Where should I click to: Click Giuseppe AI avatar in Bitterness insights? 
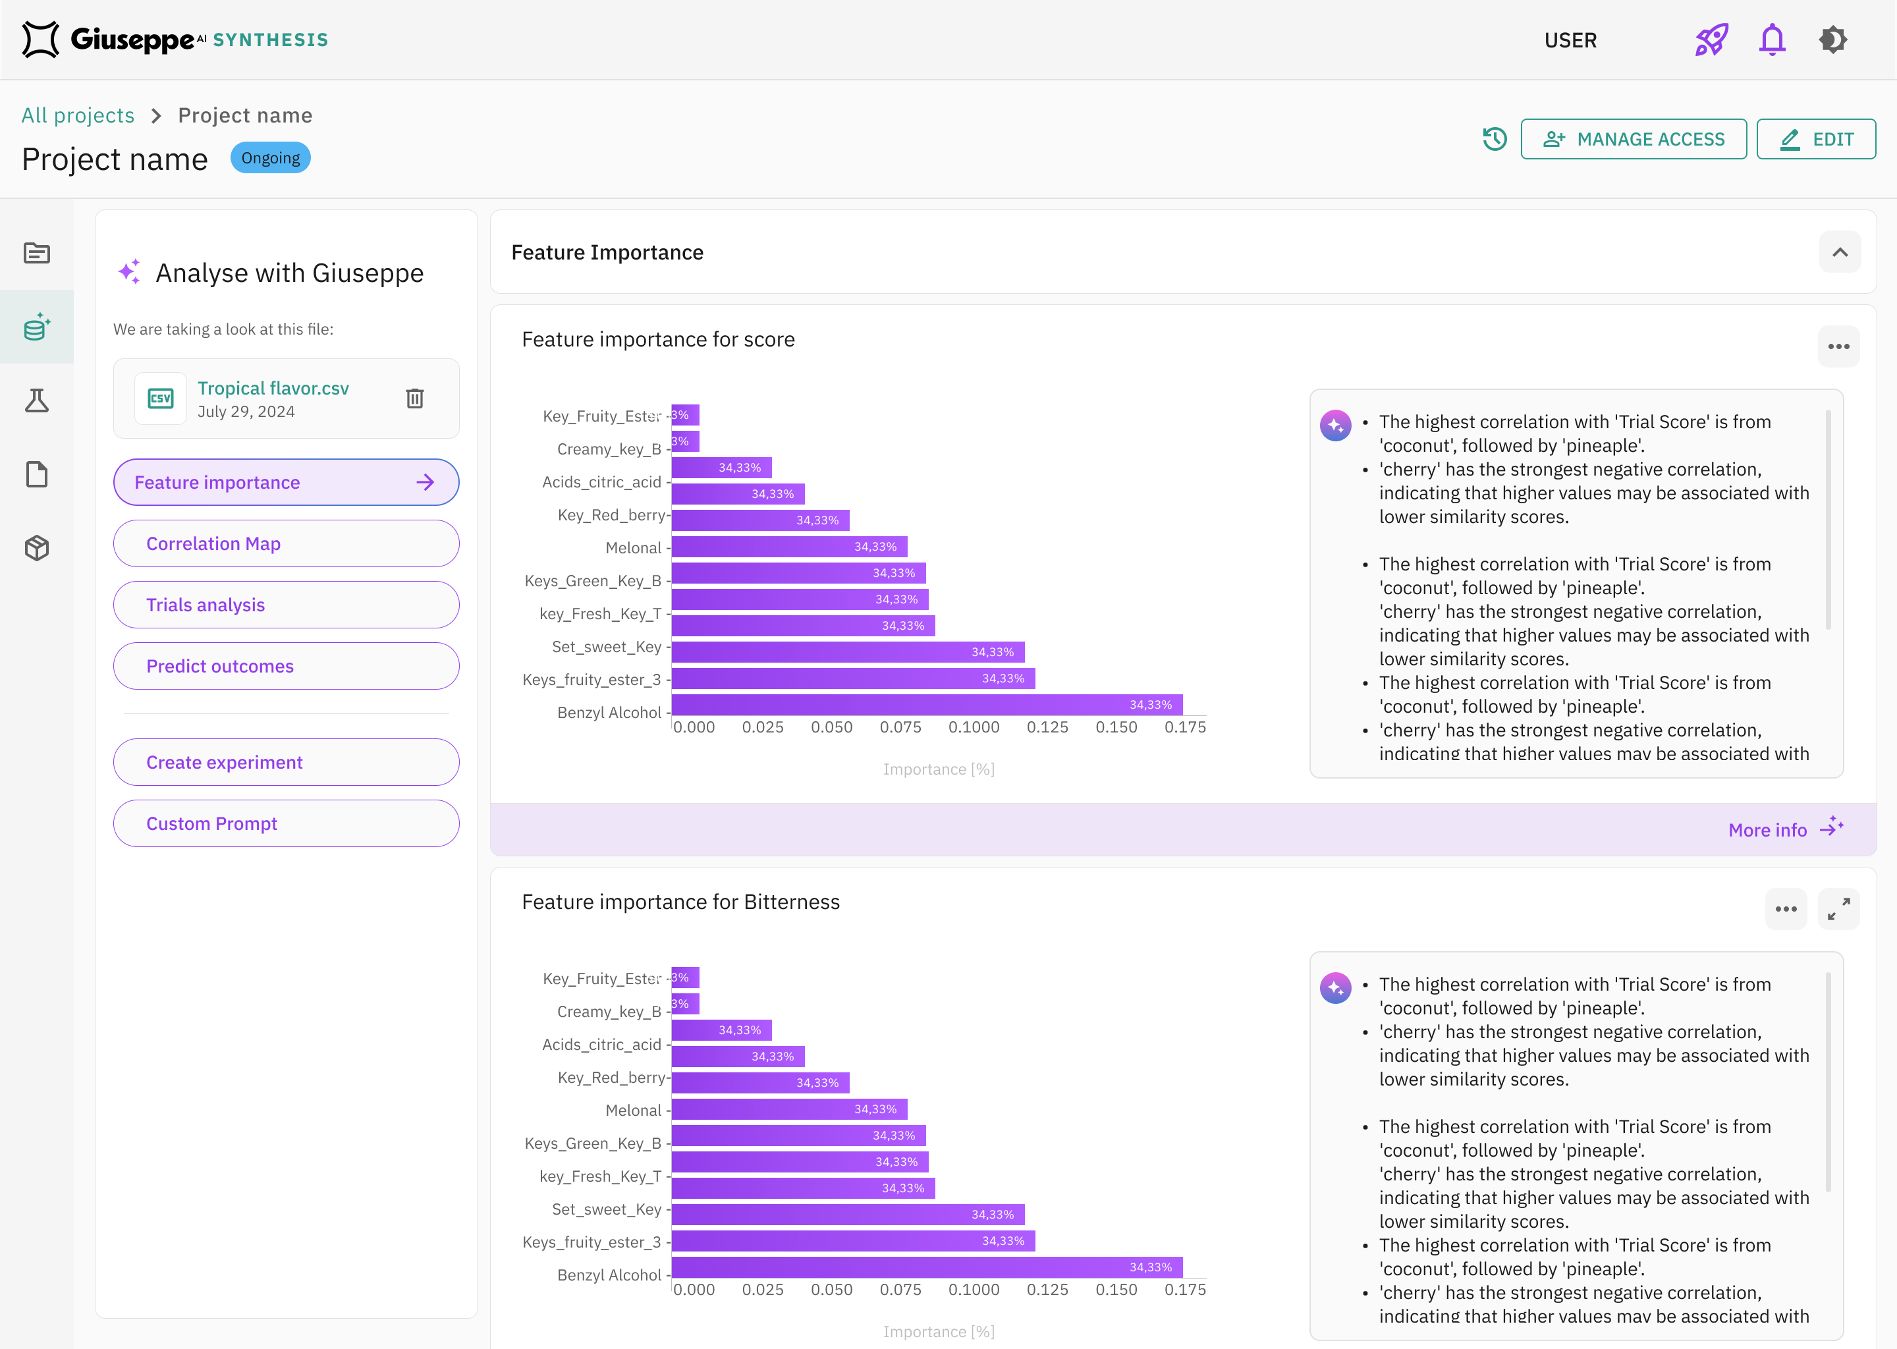click(1336, 988)
